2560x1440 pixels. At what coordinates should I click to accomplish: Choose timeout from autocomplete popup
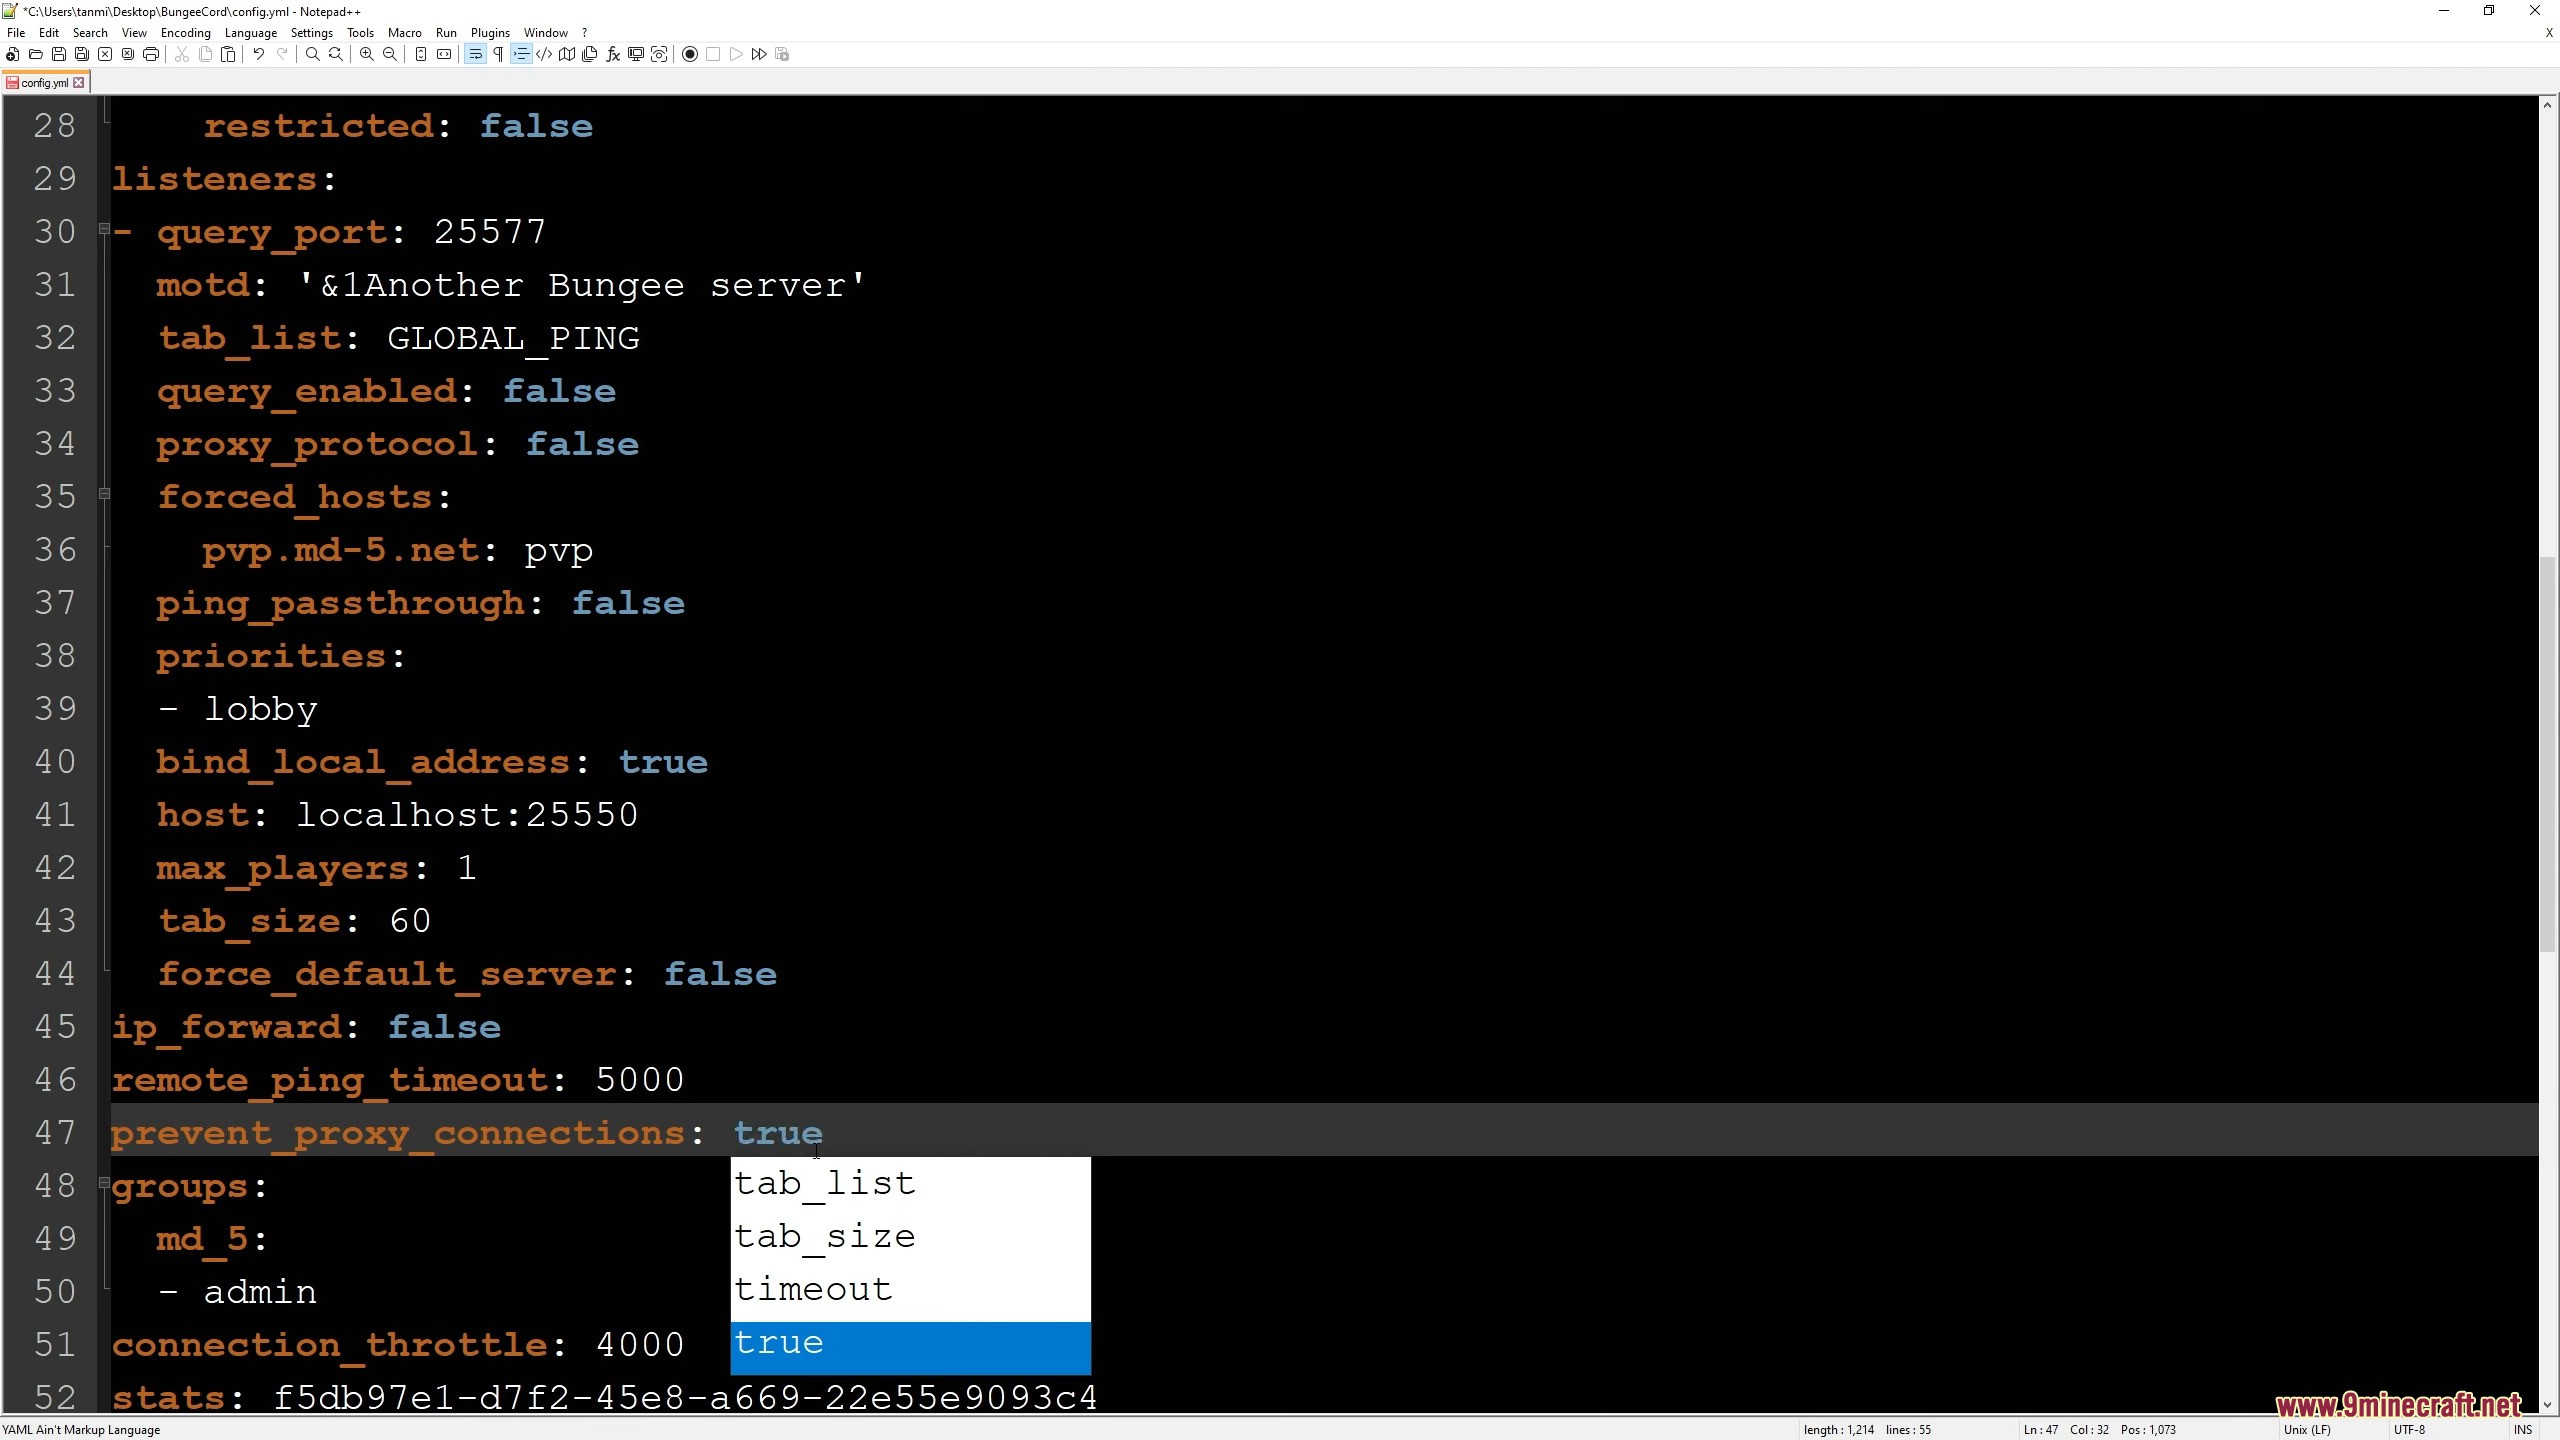(910, 1290)
